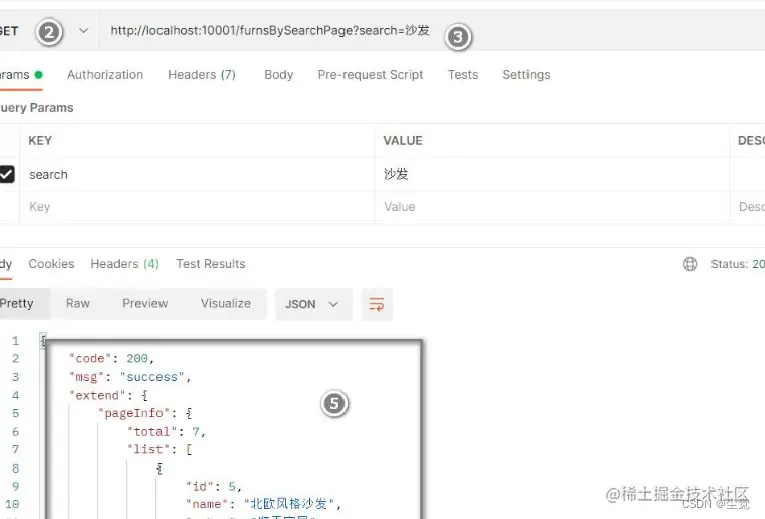Toggle the line wrap icon
Screen dimensions: 765x519
pyautogui.click(x=377, y=304)
